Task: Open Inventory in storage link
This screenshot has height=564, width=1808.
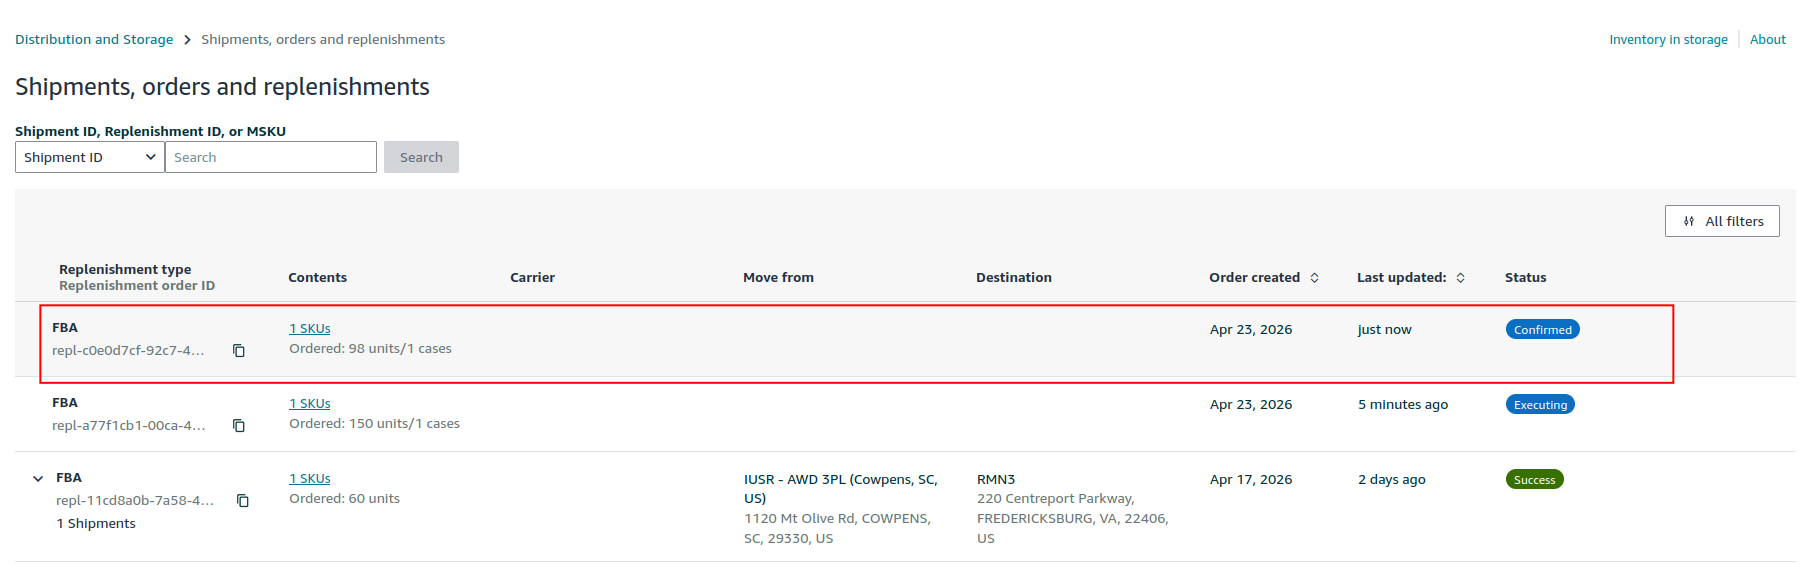Action: point(1668,40)
